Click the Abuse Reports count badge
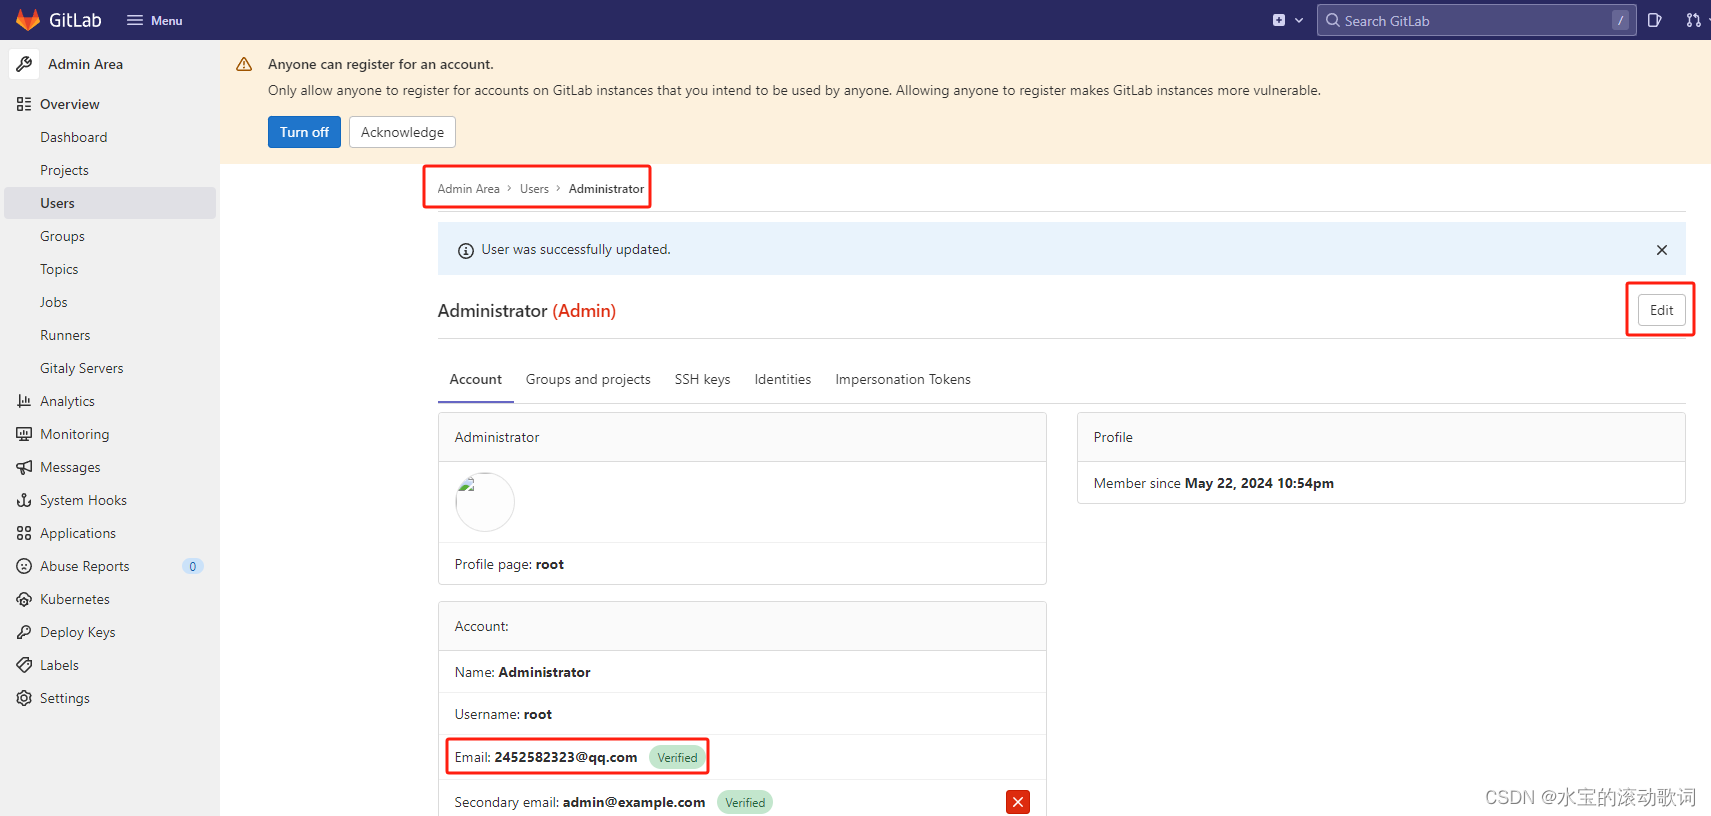 193,566
